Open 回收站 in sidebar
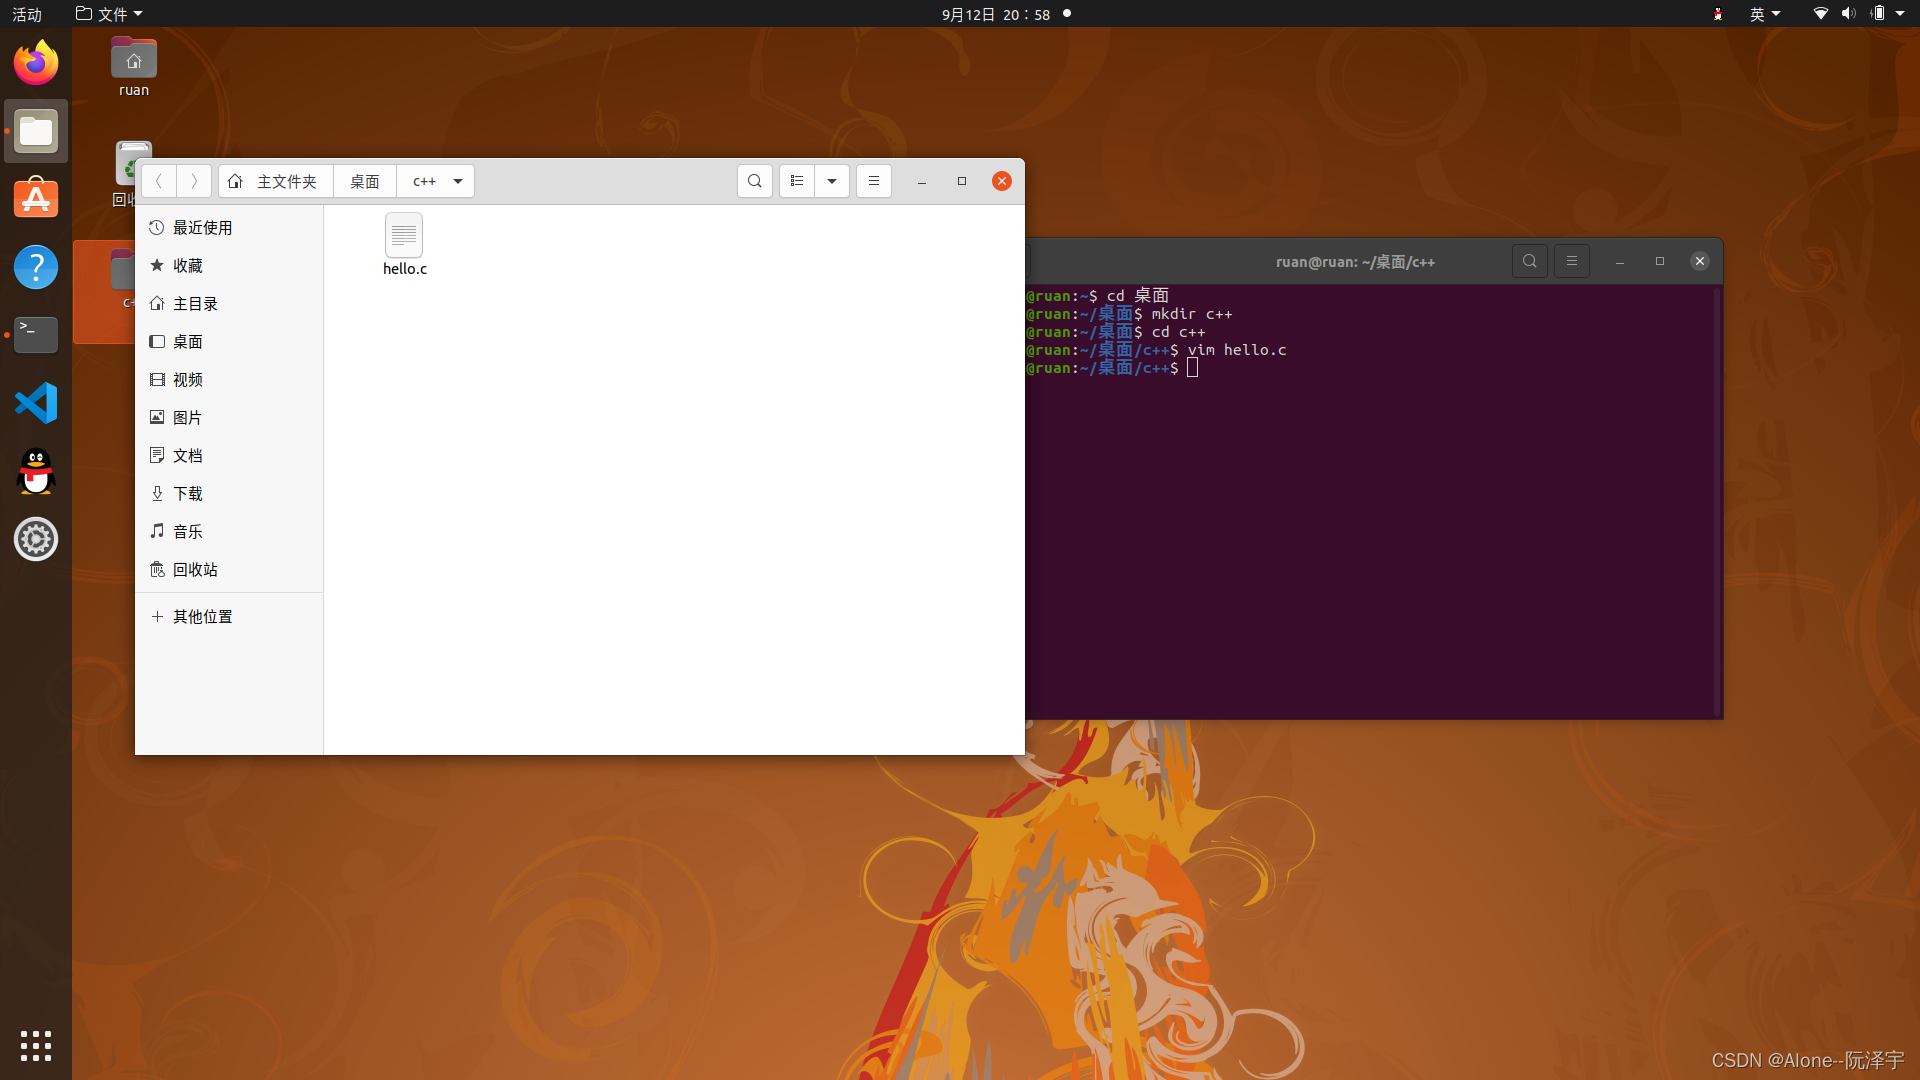Viewport: 1920px width, 1080px height. [x=195, y=570]
